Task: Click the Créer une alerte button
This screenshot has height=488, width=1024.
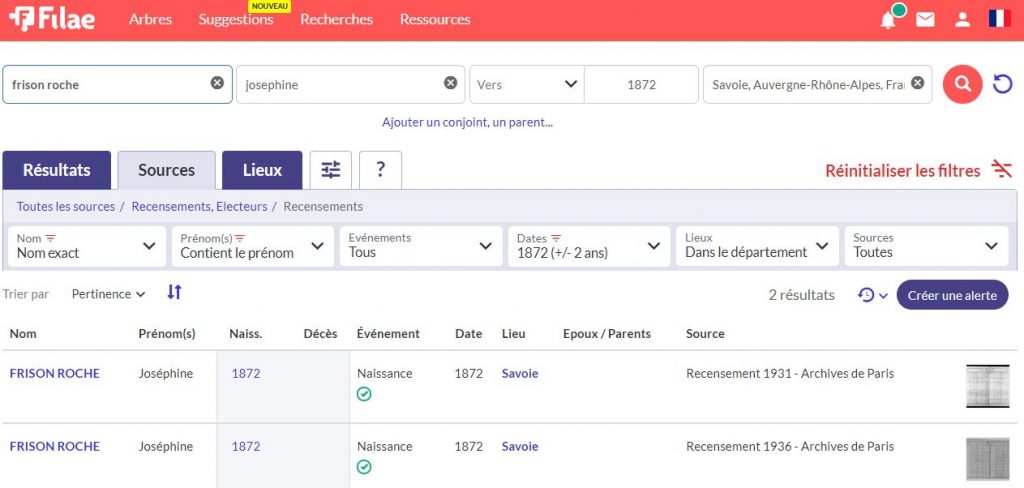Action: click(952, 295)
